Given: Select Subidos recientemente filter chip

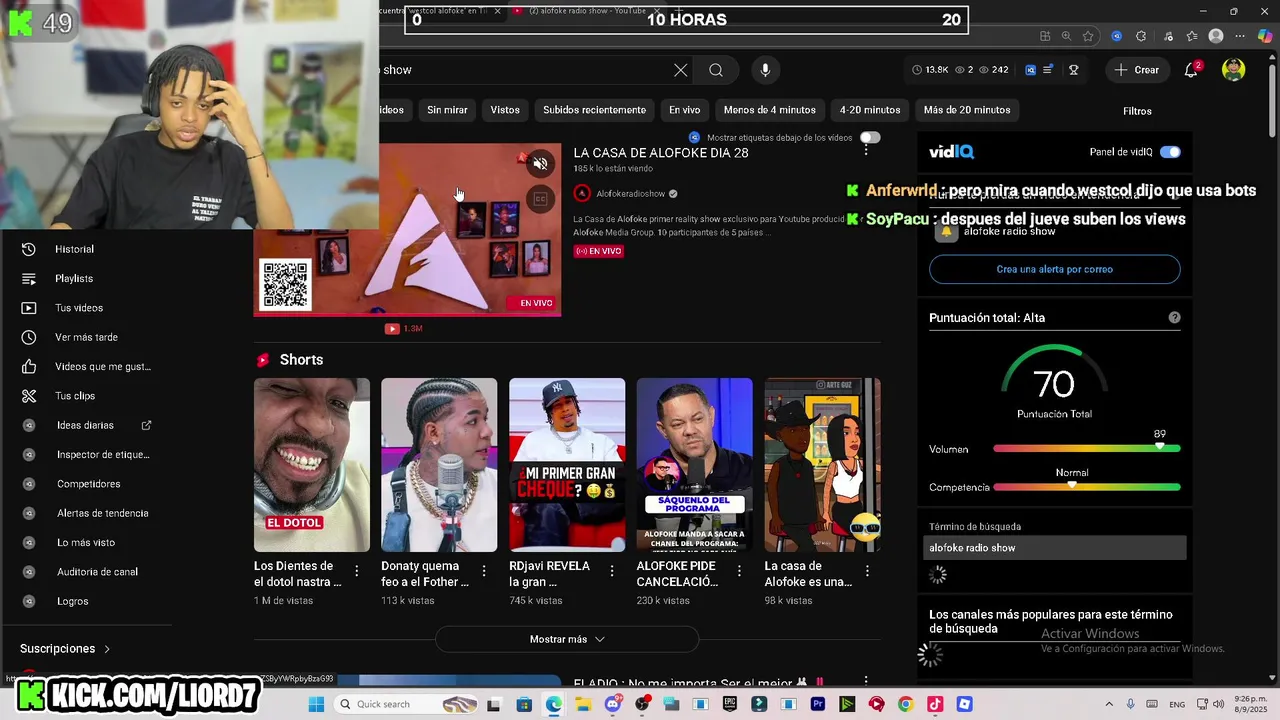Looking at the screenshot, I should (x=594, y=110).
